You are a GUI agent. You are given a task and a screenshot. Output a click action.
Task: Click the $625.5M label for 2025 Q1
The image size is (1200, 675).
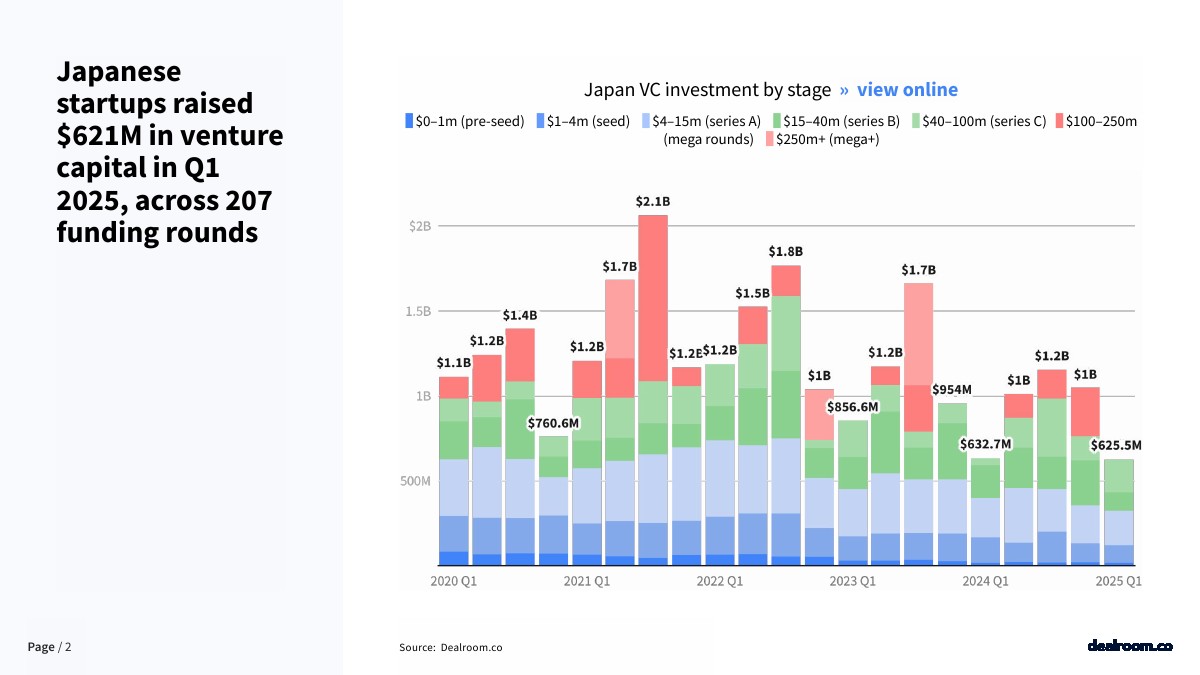click(x=1115, y=445)
